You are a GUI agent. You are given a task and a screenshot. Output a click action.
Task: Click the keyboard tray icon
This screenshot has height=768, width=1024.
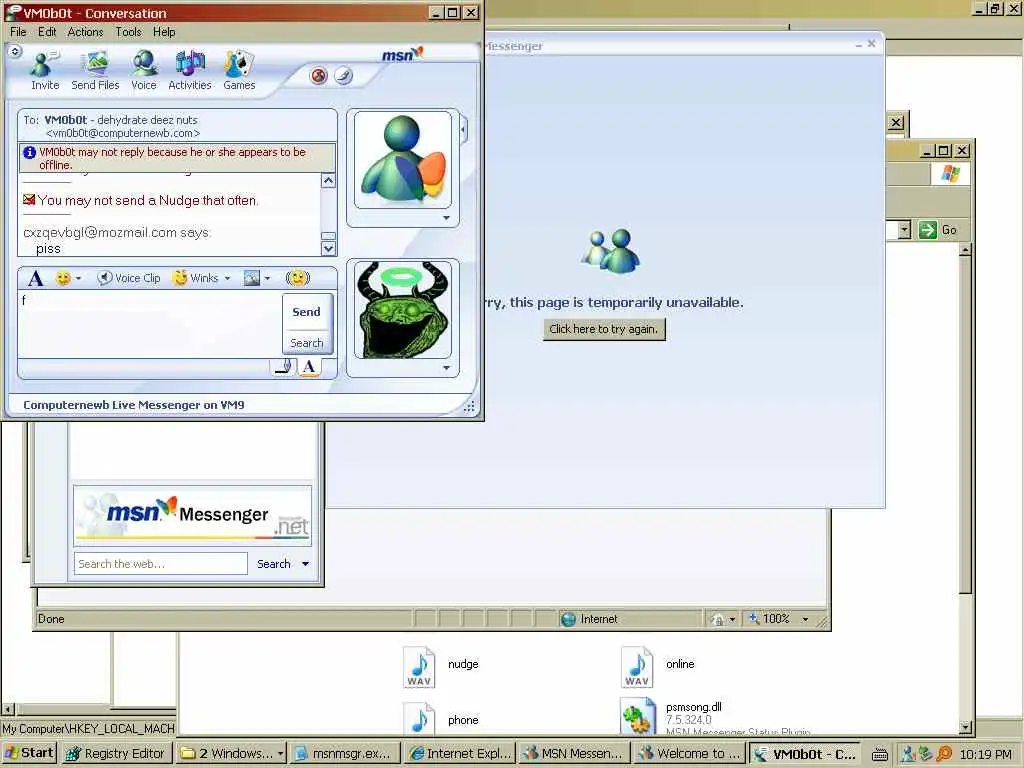880,755
